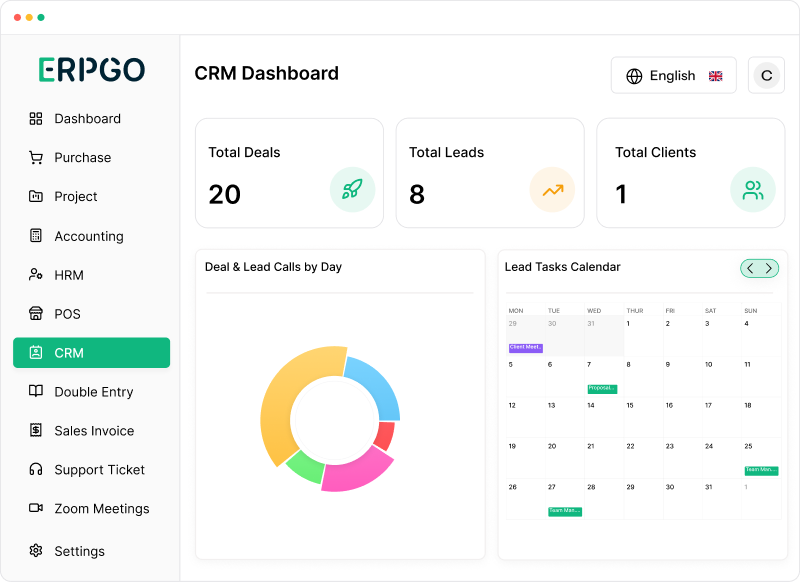This screenshot has width=800, height=582.
Task: Click the SAT column header in calendar
Action: 710,311
